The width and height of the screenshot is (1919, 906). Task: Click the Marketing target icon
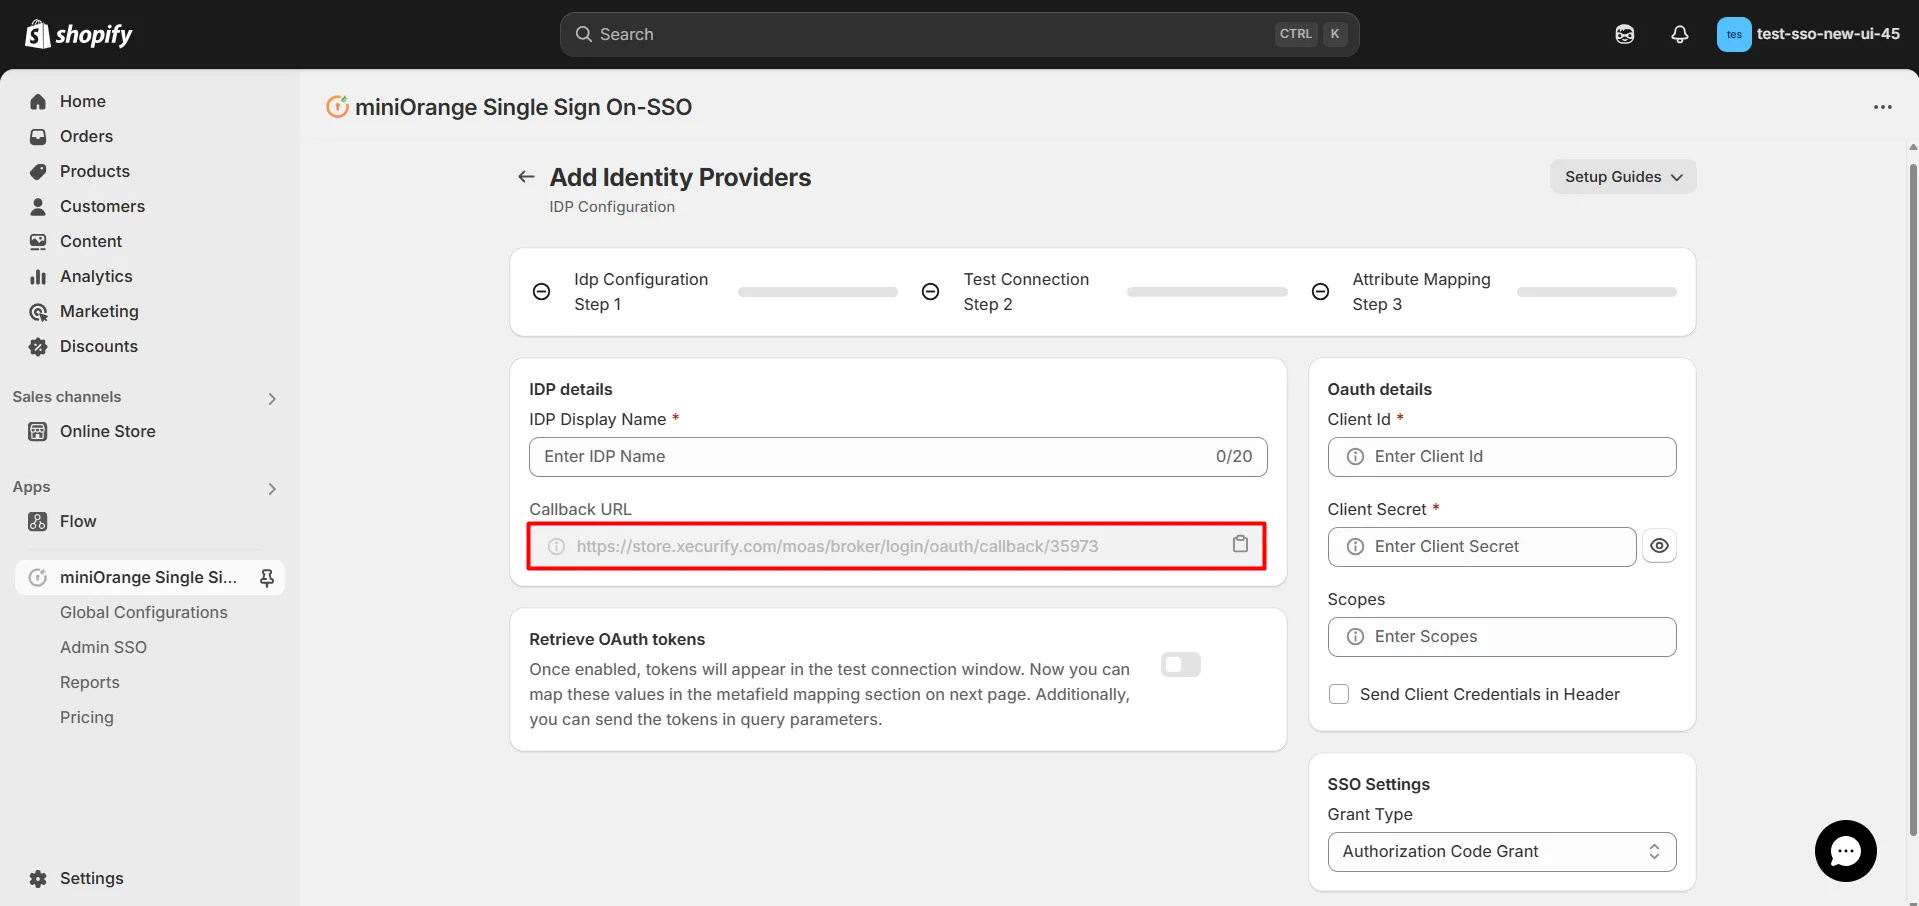(38, 311)
